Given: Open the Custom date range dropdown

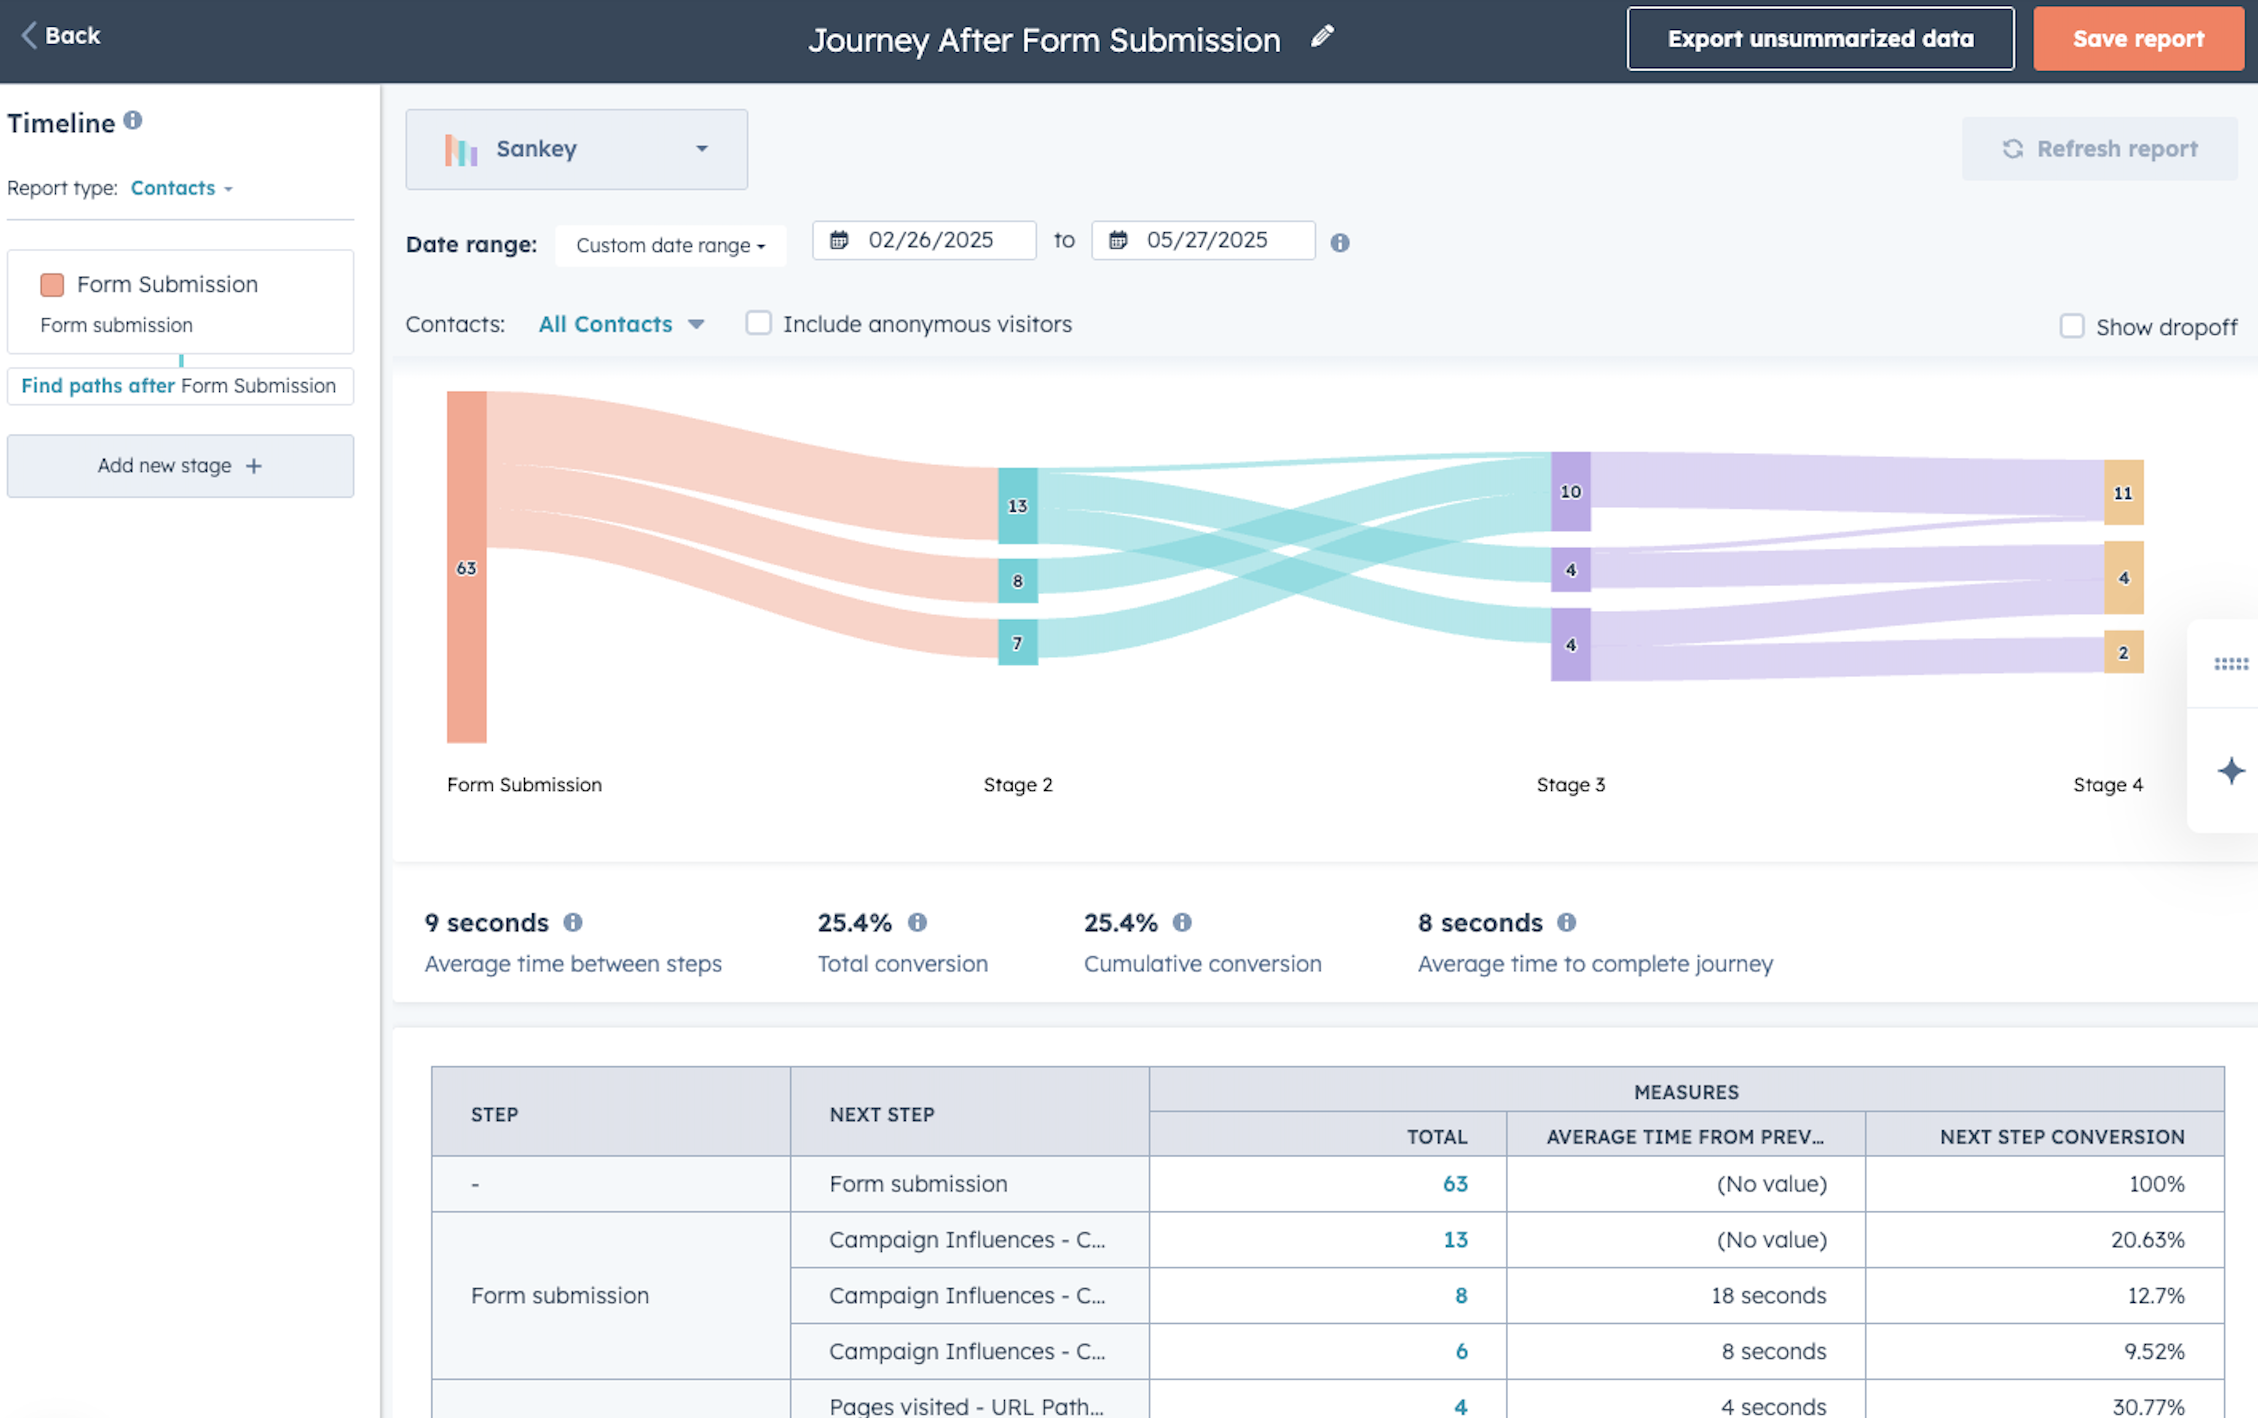Looking at the screenshot, I should [x=670, y=245].
